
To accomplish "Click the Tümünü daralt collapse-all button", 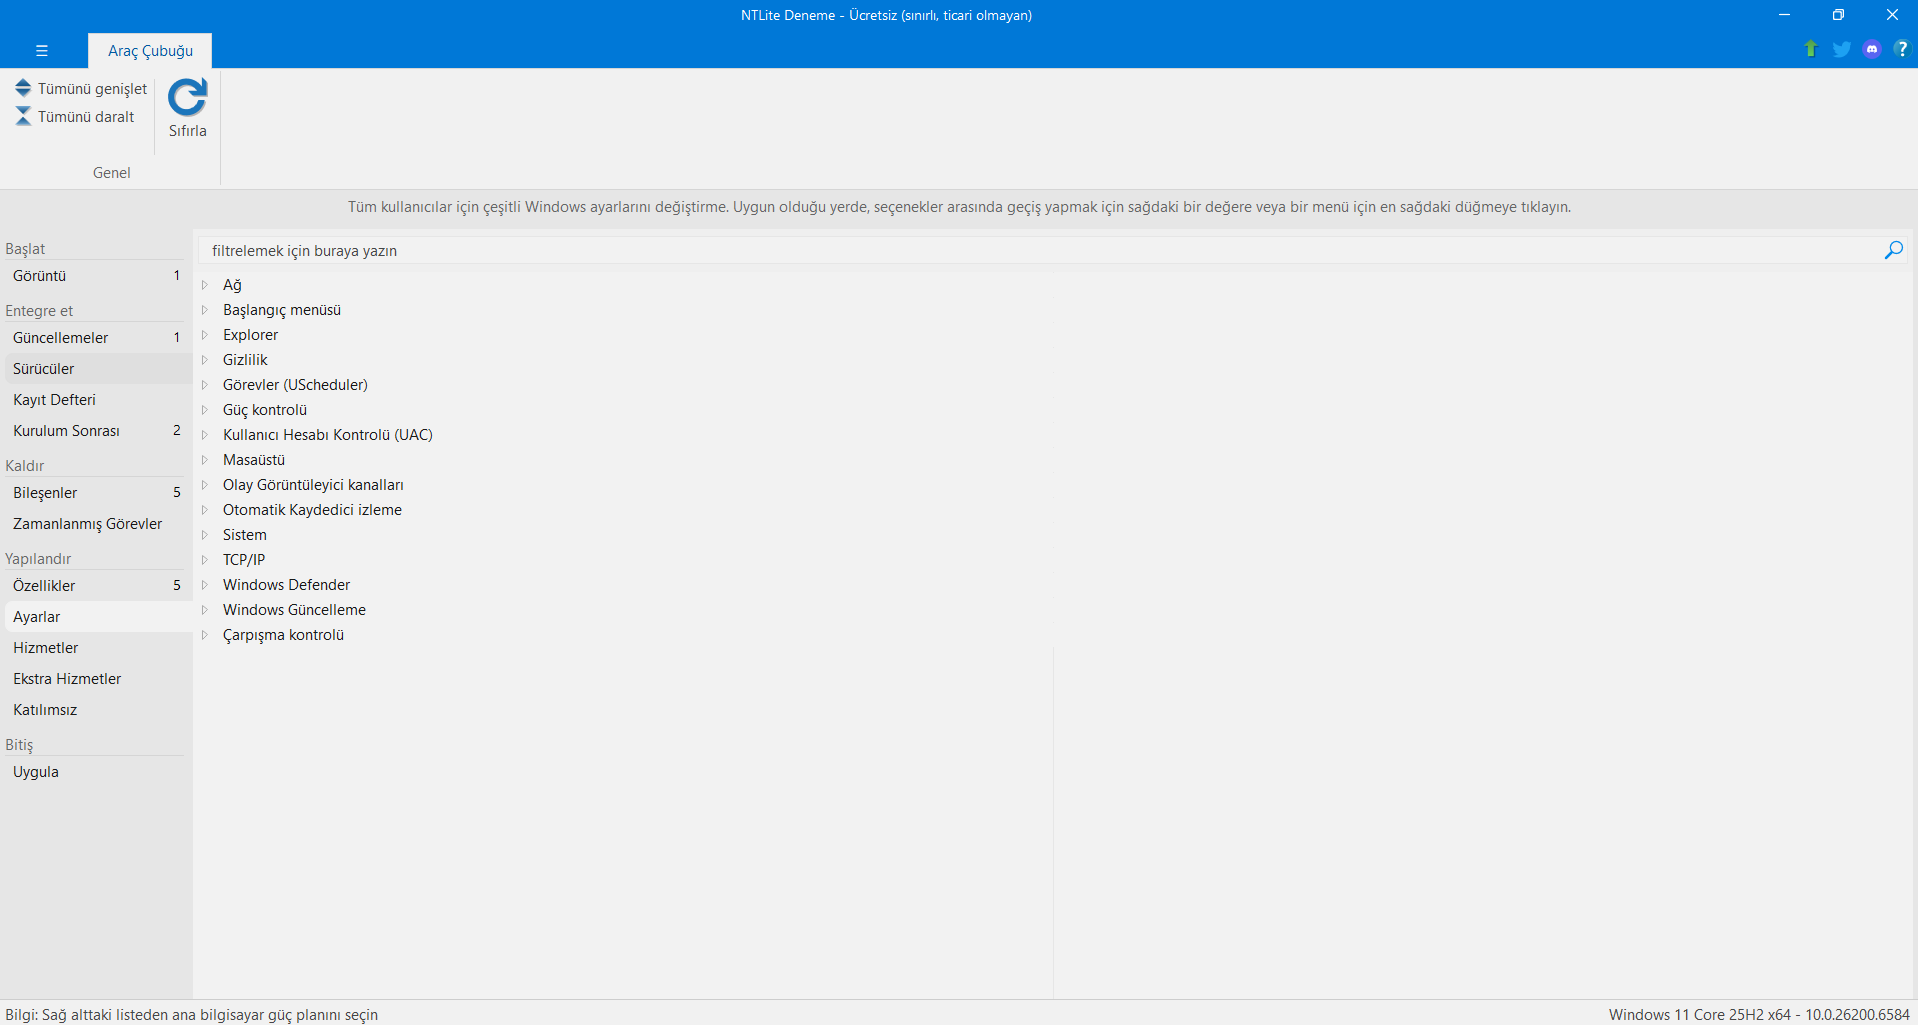I will (x=75, y=117).
